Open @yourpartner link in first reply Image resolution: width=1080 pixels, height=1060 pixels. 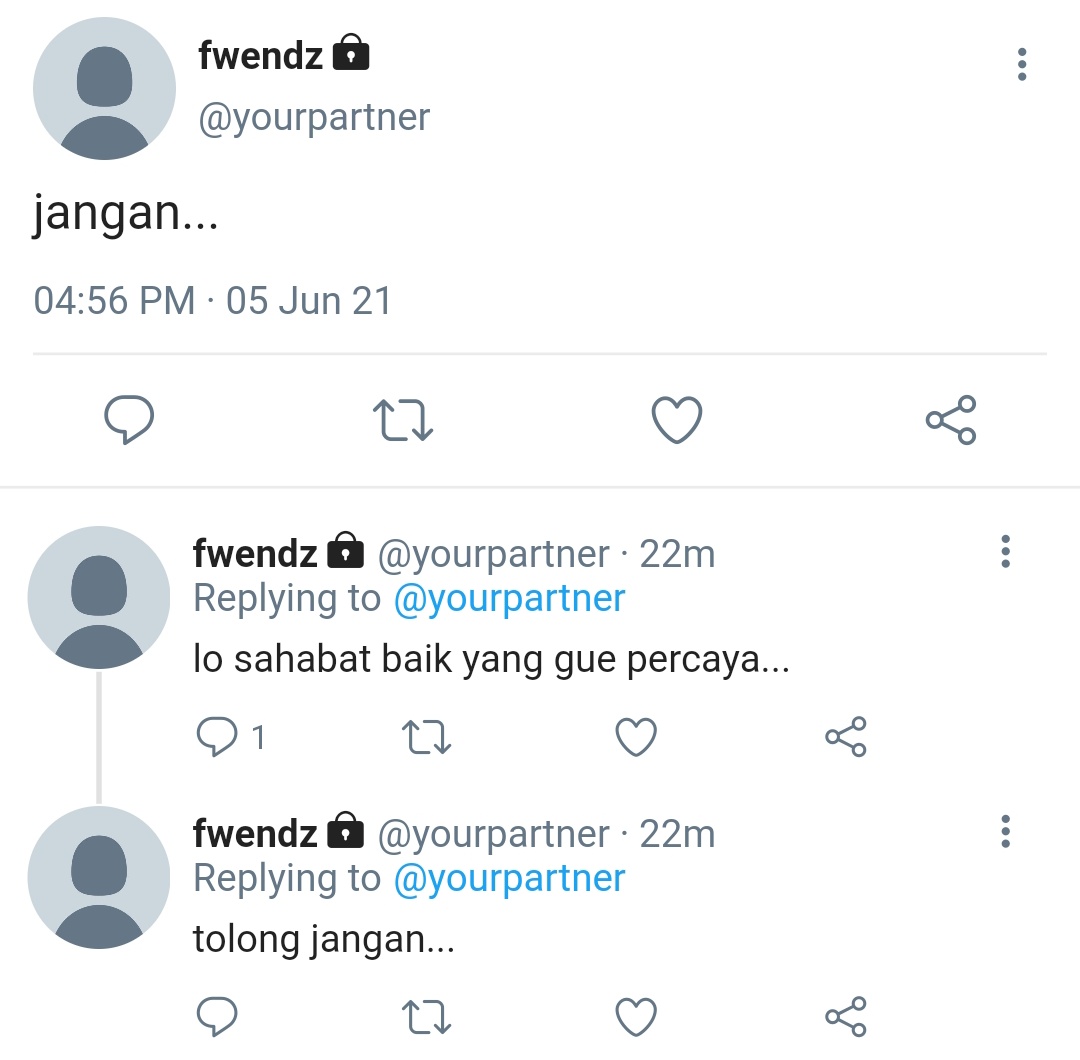coord(509,598)
